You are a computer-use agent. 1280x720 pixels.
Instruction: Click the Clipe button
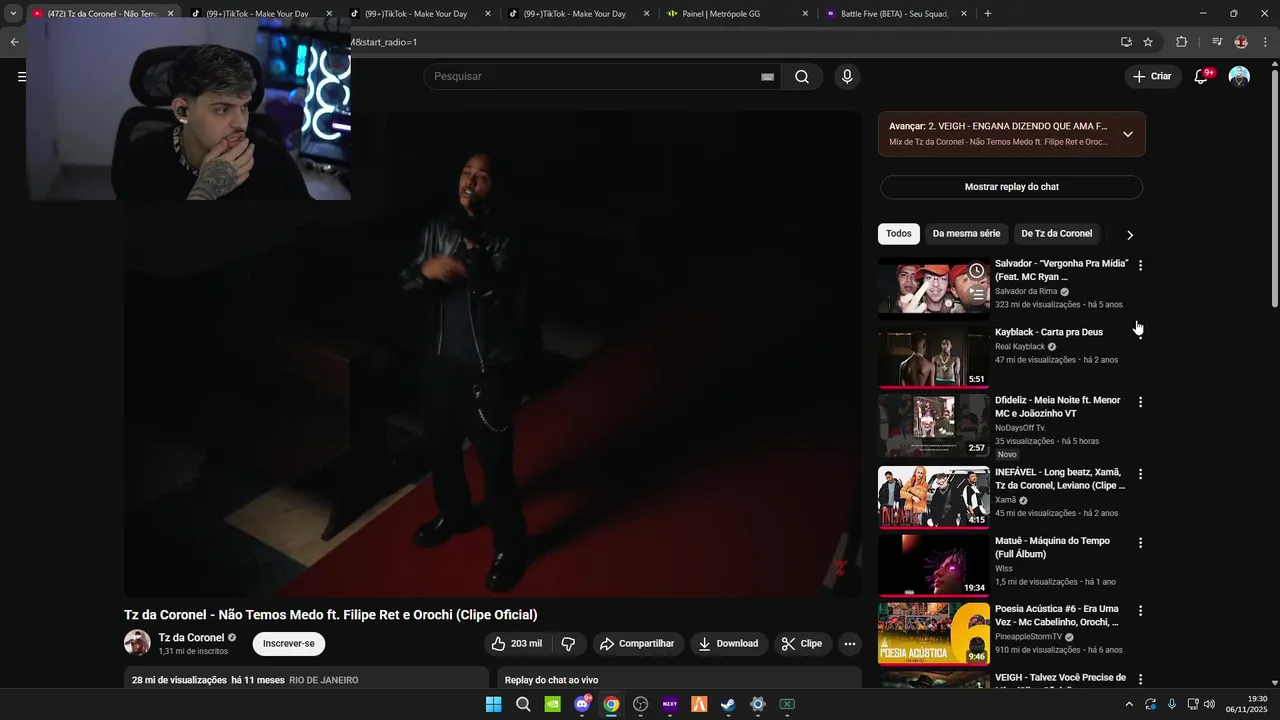coord(802,644)
